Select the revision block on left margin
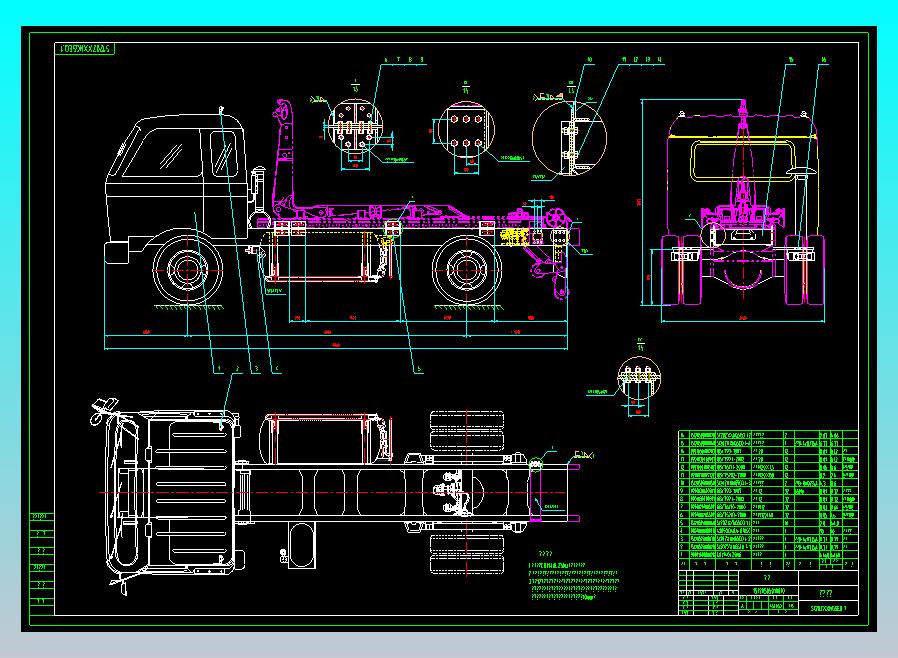Image resolution: width=898 pixels, height=658 pixels. coord(41,564)
